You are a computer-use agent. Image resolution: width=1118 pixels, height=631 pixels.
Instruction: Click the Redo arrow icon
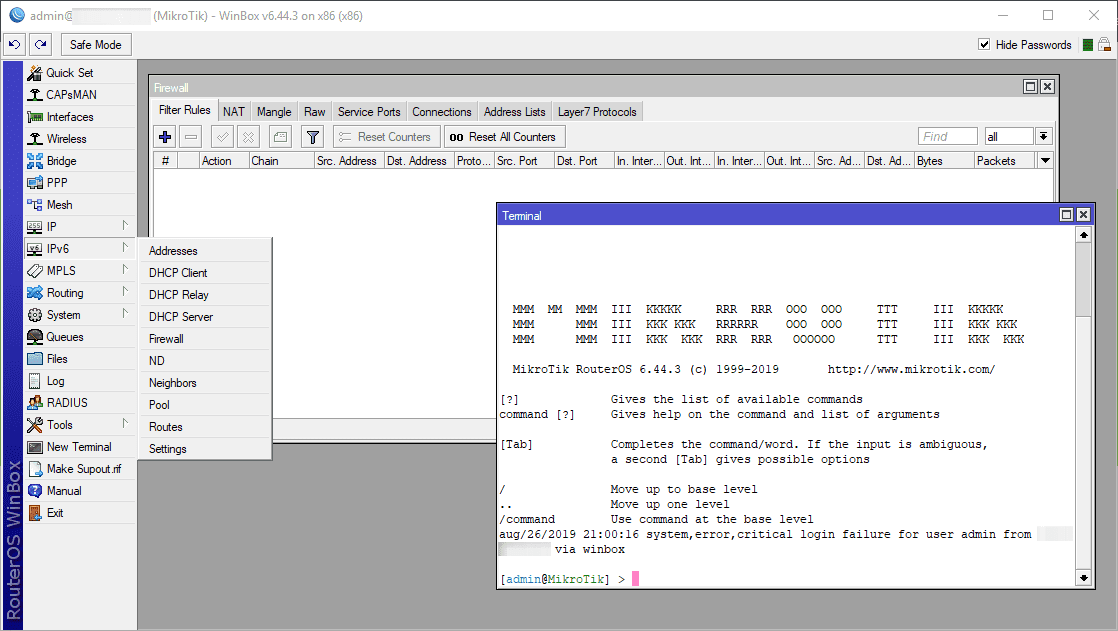click(41, 44)
